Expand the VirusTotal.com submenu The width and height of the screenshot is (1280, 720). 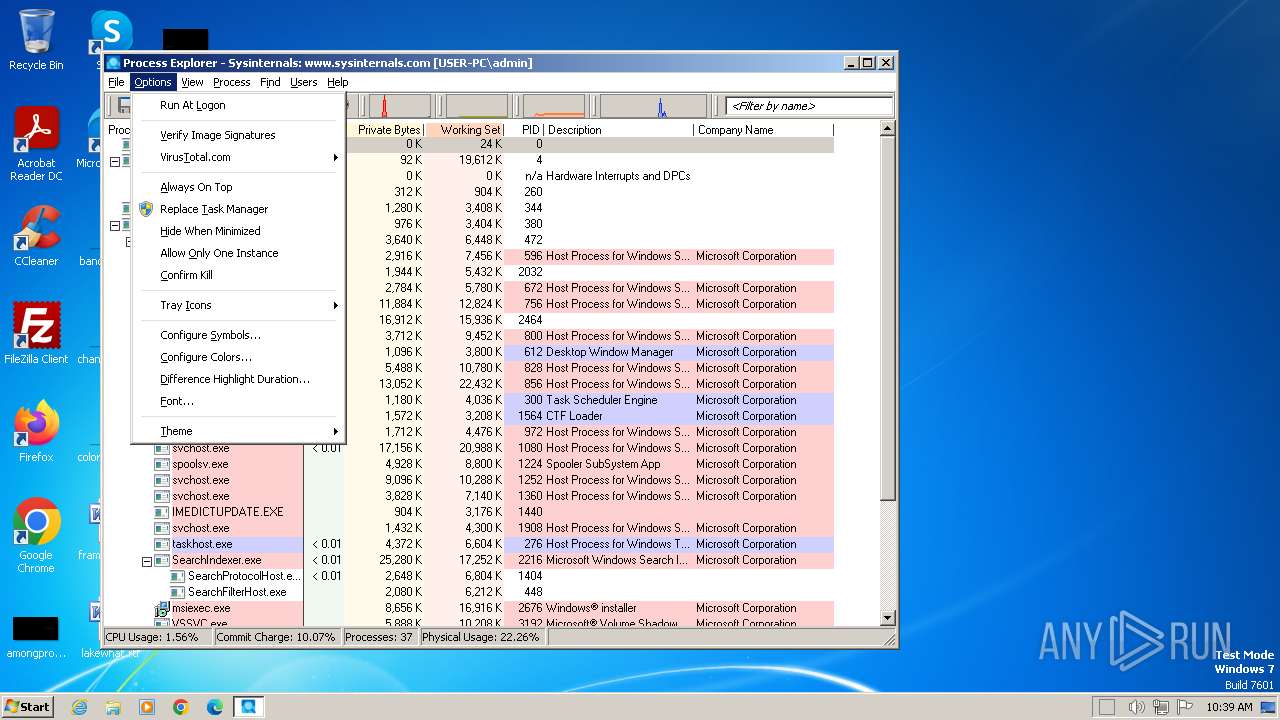tap(238, 157)
